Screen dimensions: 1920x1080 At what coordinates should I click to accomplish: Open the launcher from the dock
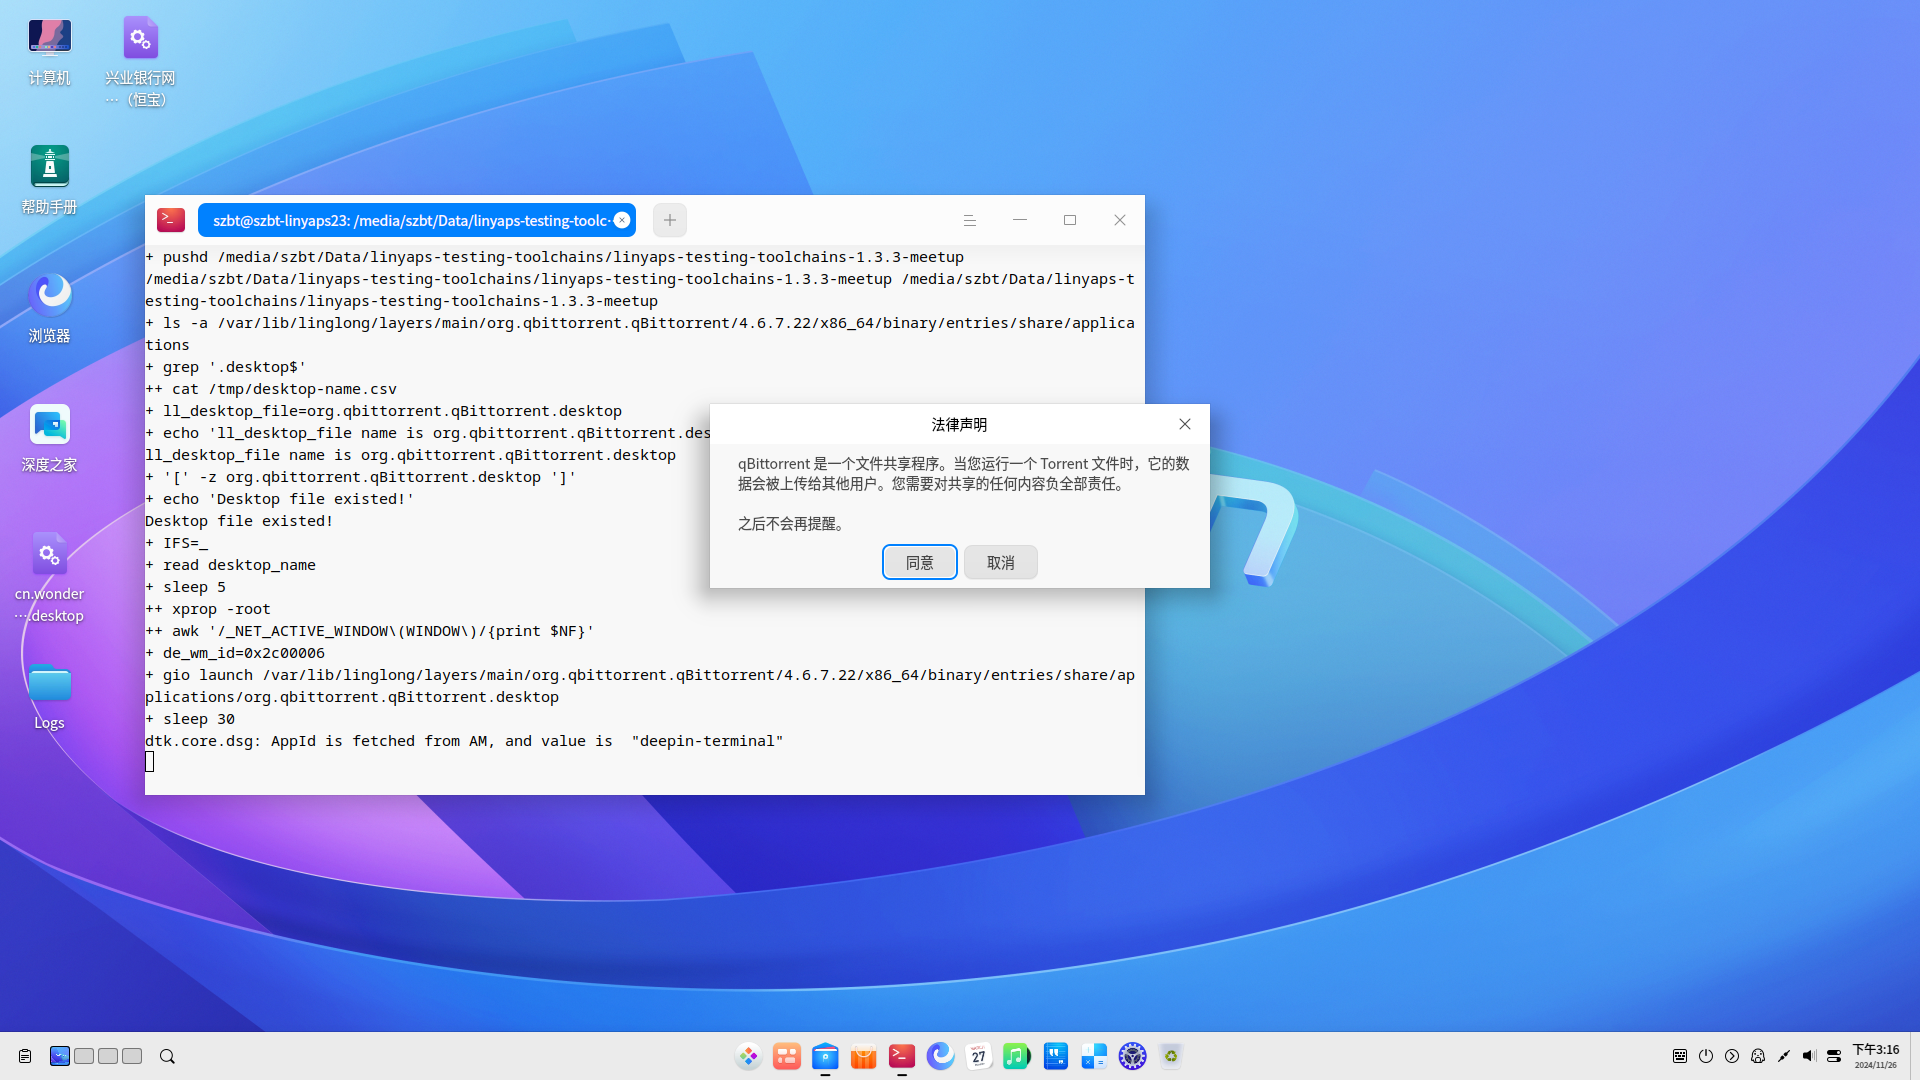click(748, 1056)
